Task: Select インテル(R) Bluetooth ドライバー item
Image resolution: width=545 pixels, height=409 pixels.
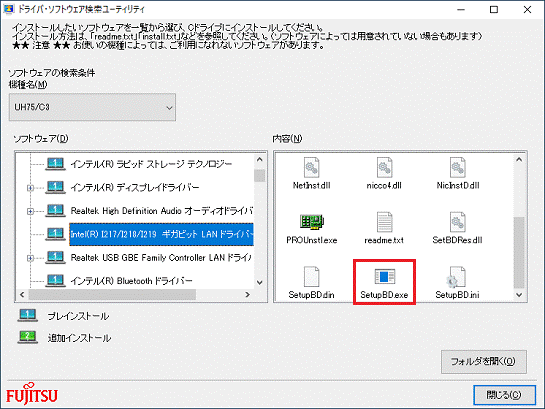Action: click(x=131, y=280)
